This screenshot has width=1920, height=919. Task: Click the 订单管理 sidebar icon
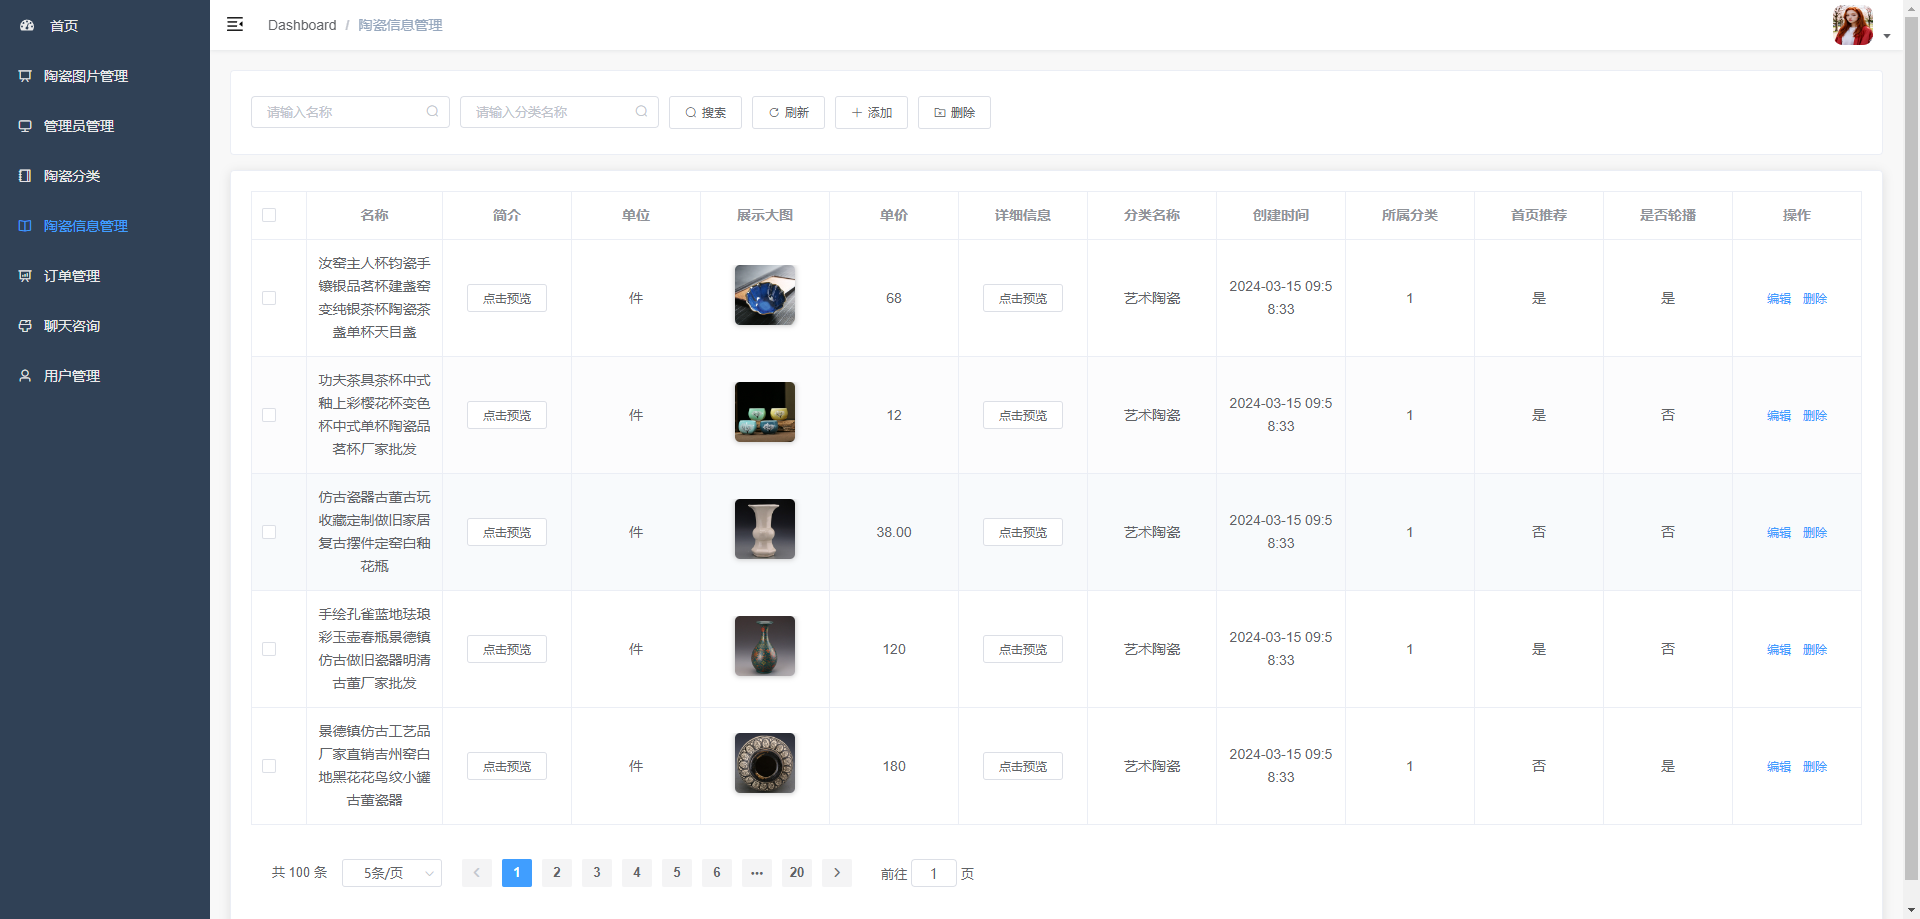(x=25, y=276)
